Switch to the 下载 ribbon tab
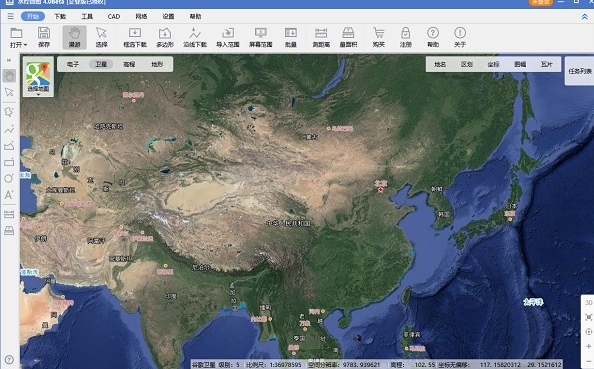This screenshot has width=594, height=369. [60, 16]
